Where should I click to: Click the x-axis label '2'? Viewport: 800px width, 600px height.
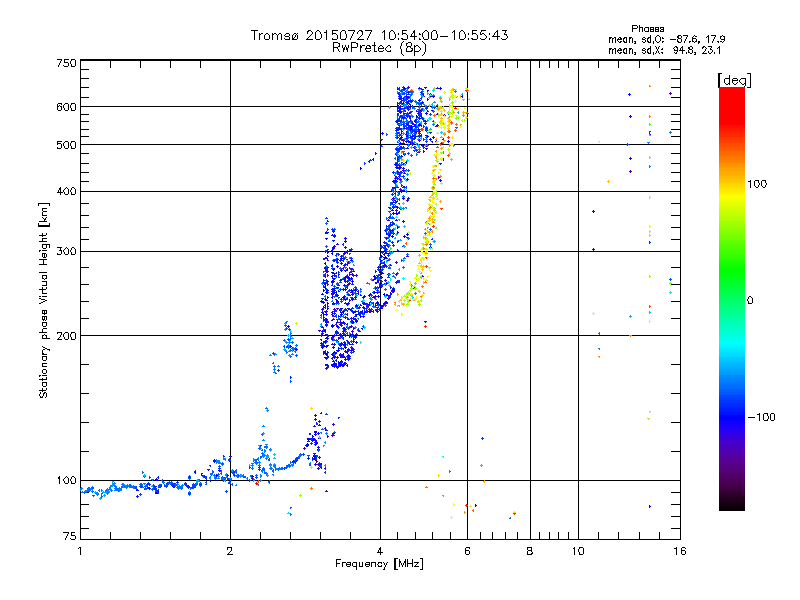pyautogui.click(x=230, y=551)
